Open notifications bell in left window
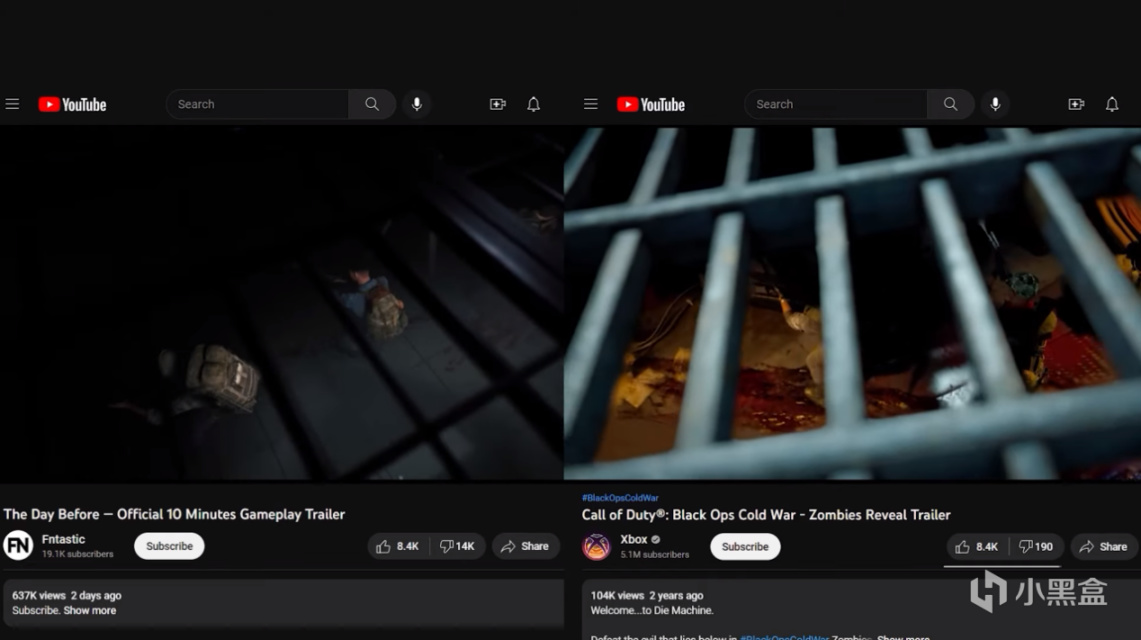This screenshot has height=640, width=1141. [533, 104]
